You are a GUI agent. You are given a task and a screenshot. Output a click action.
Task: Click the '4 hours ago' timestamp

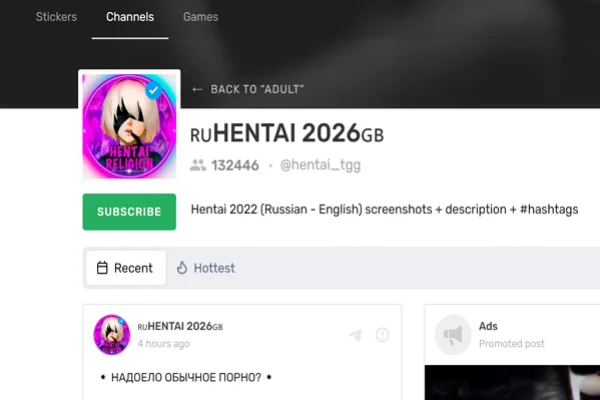[163, 344]
